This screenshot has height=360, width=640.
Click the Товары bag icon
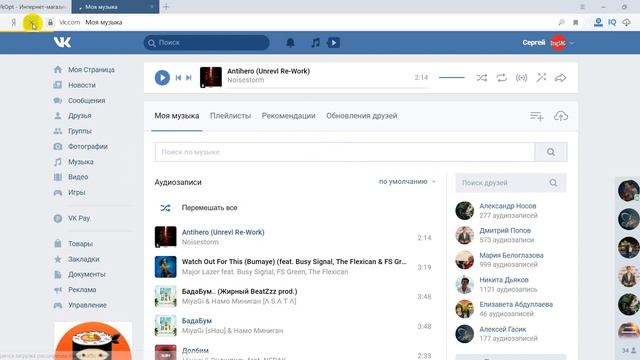point(58,244)
